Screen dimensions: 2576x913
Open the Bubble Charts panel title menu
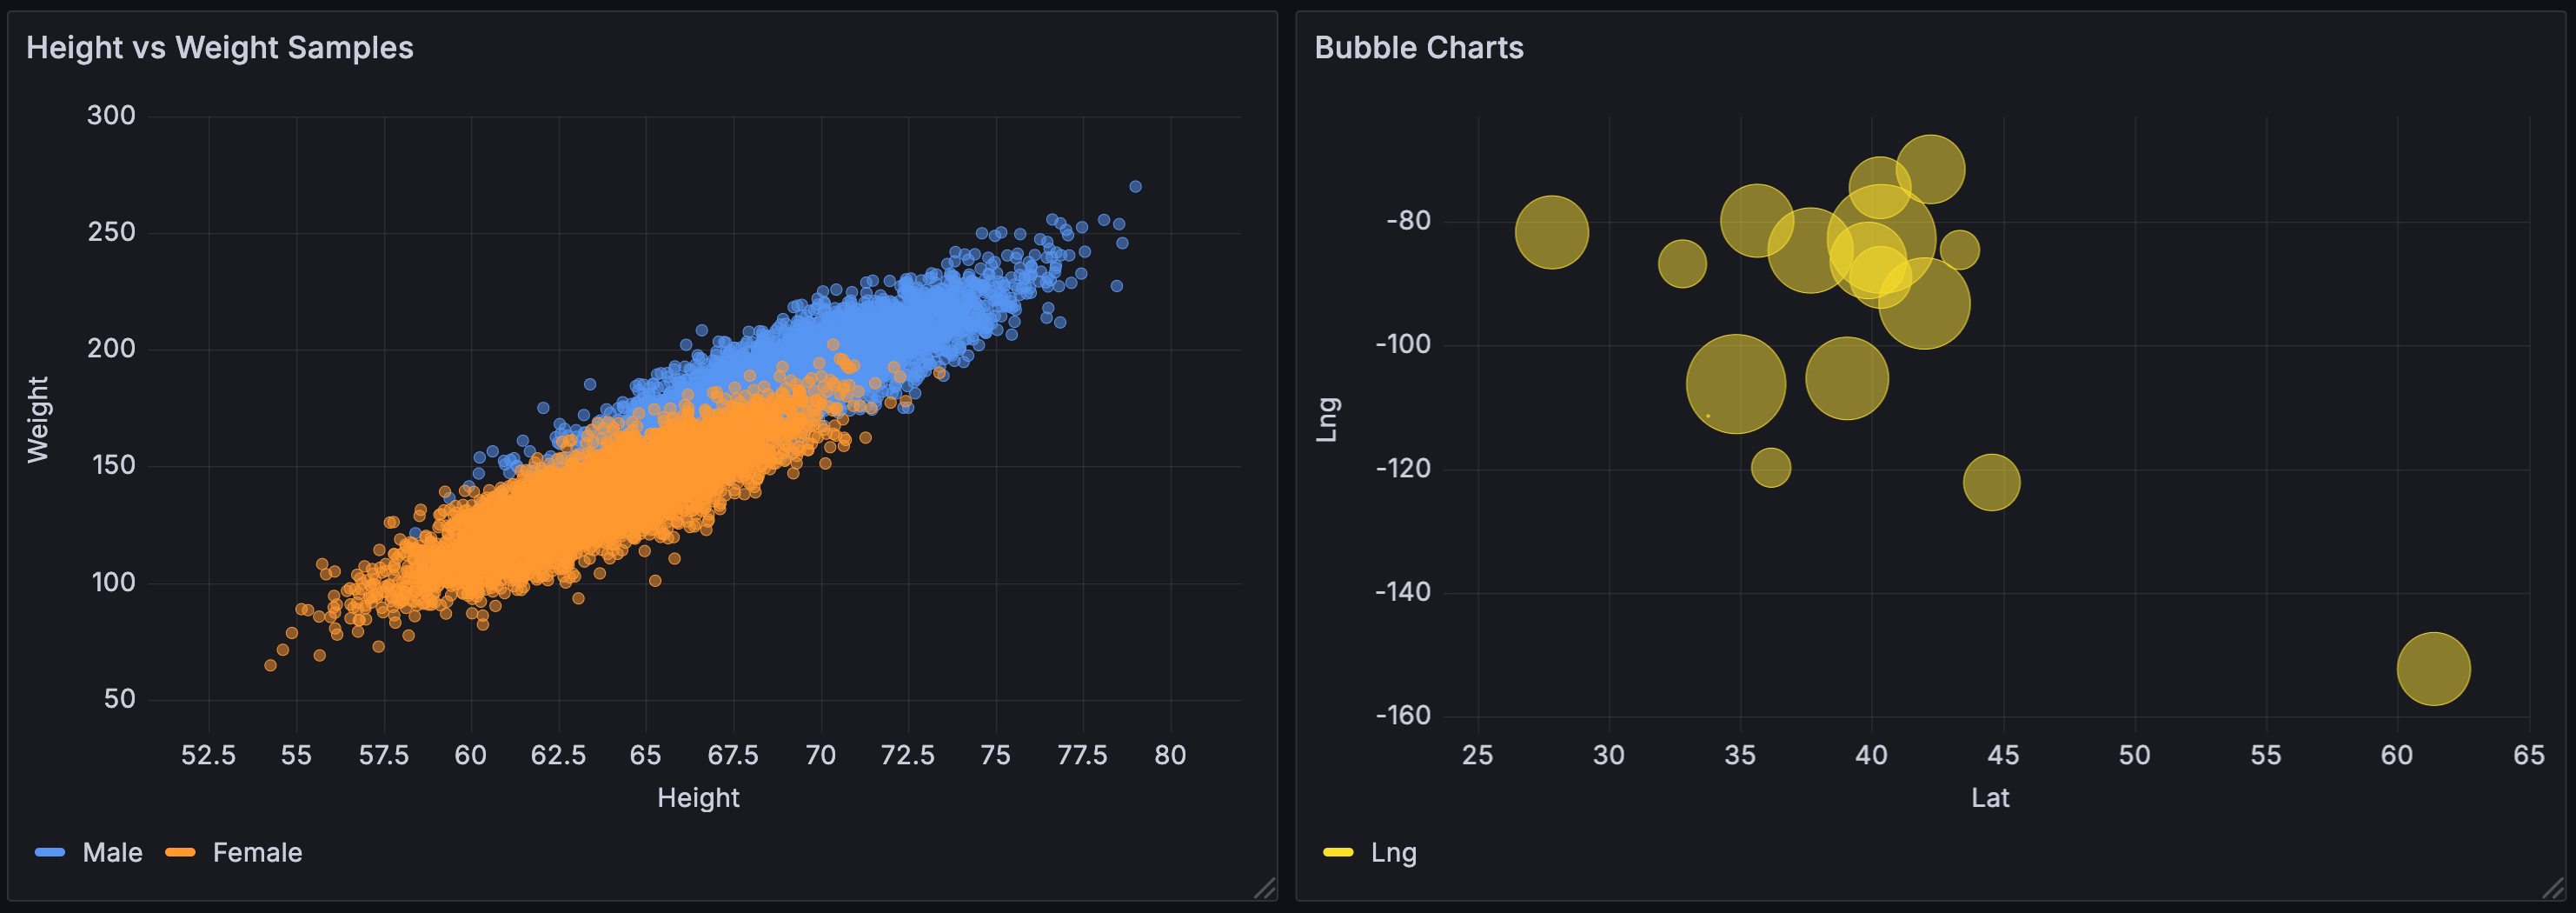pyautogui.click(x=1418, y=48)
